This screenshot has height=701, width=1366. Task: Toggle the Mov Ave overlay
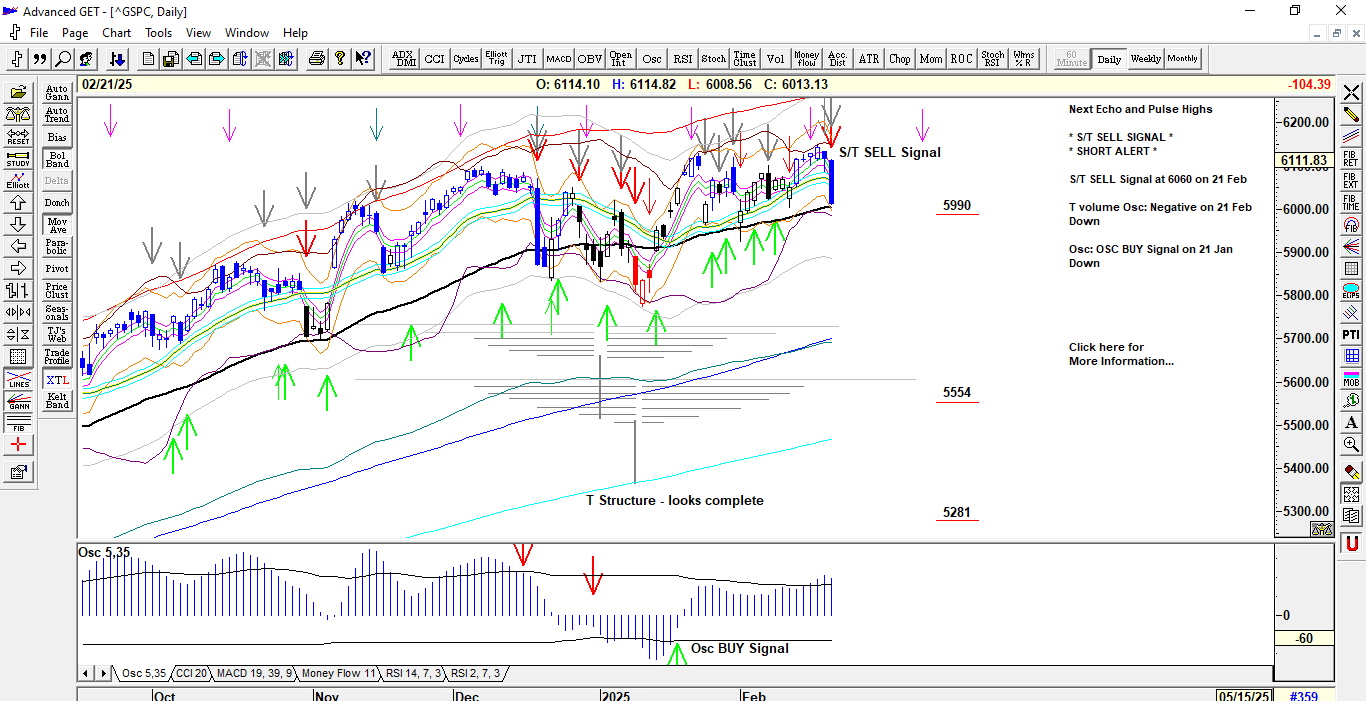57,225
